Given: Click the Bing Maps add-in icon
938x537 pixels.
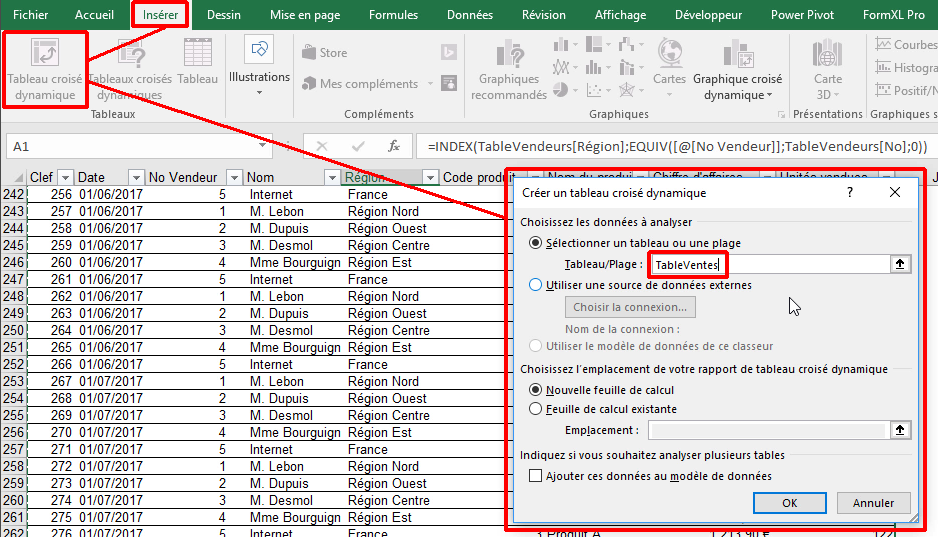Looking at the screenshot, I should pos(449,52).
